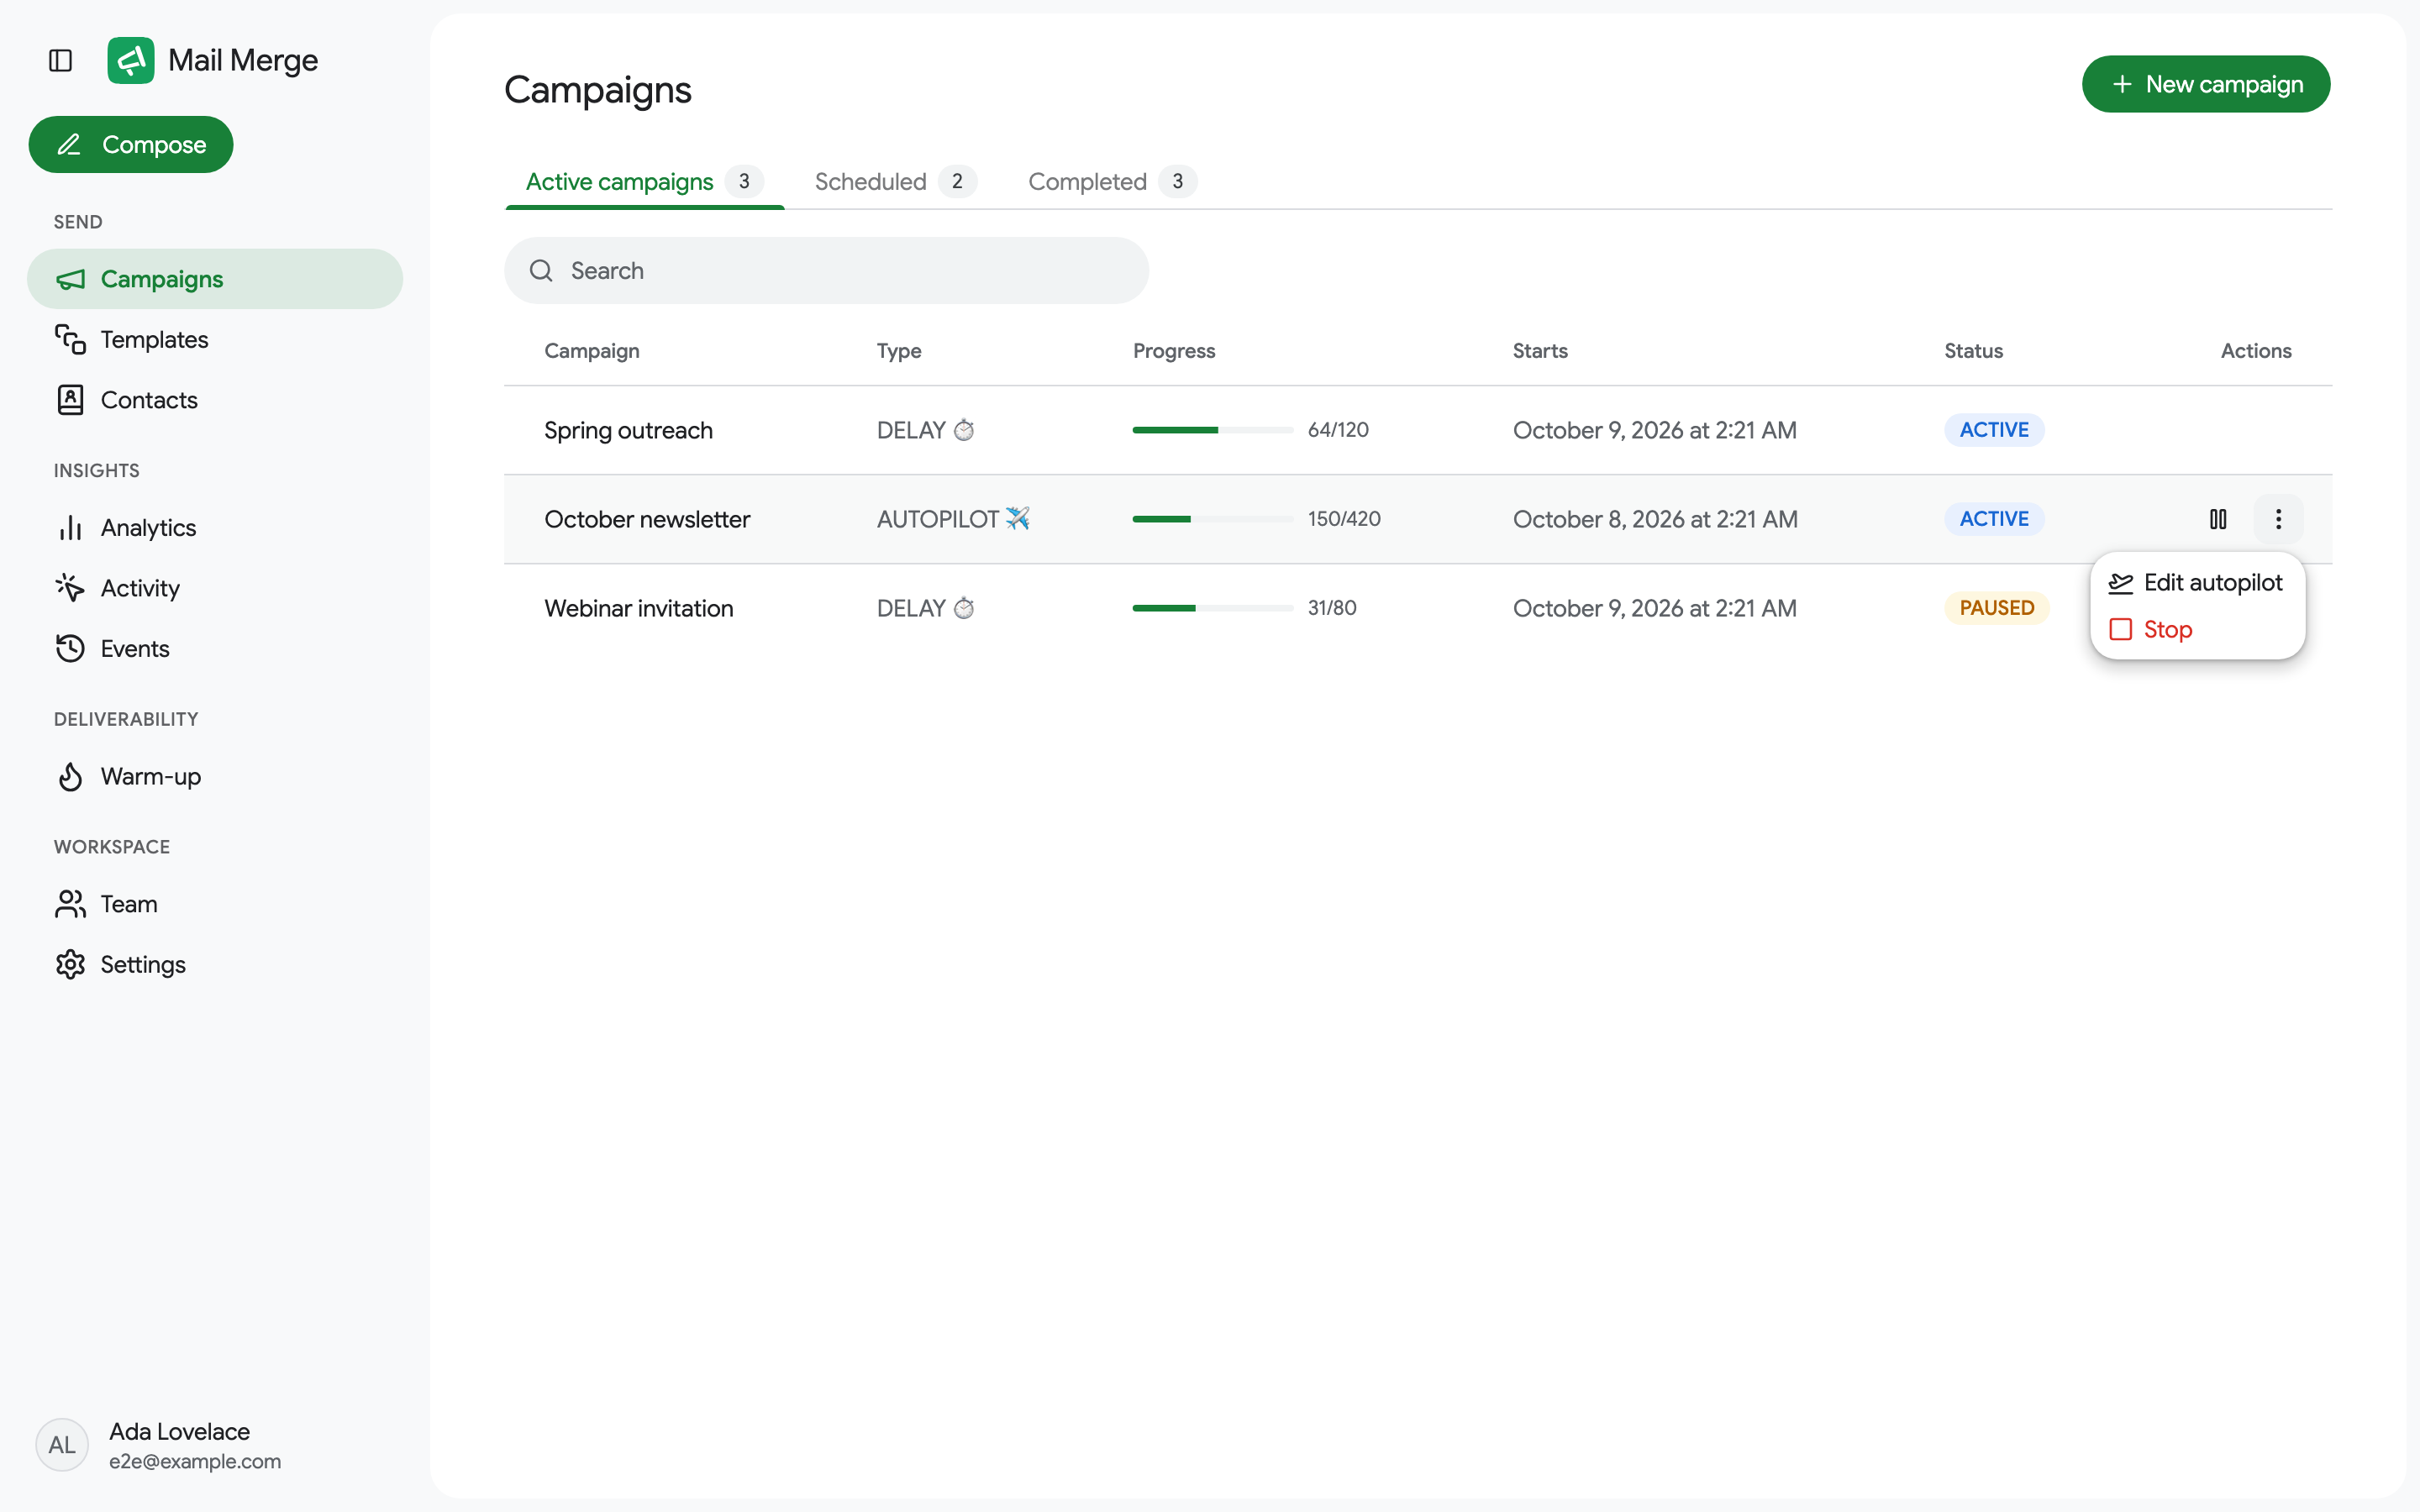
Task: Click Spring outreach progress bar
Action: (x=1213, y=430)
